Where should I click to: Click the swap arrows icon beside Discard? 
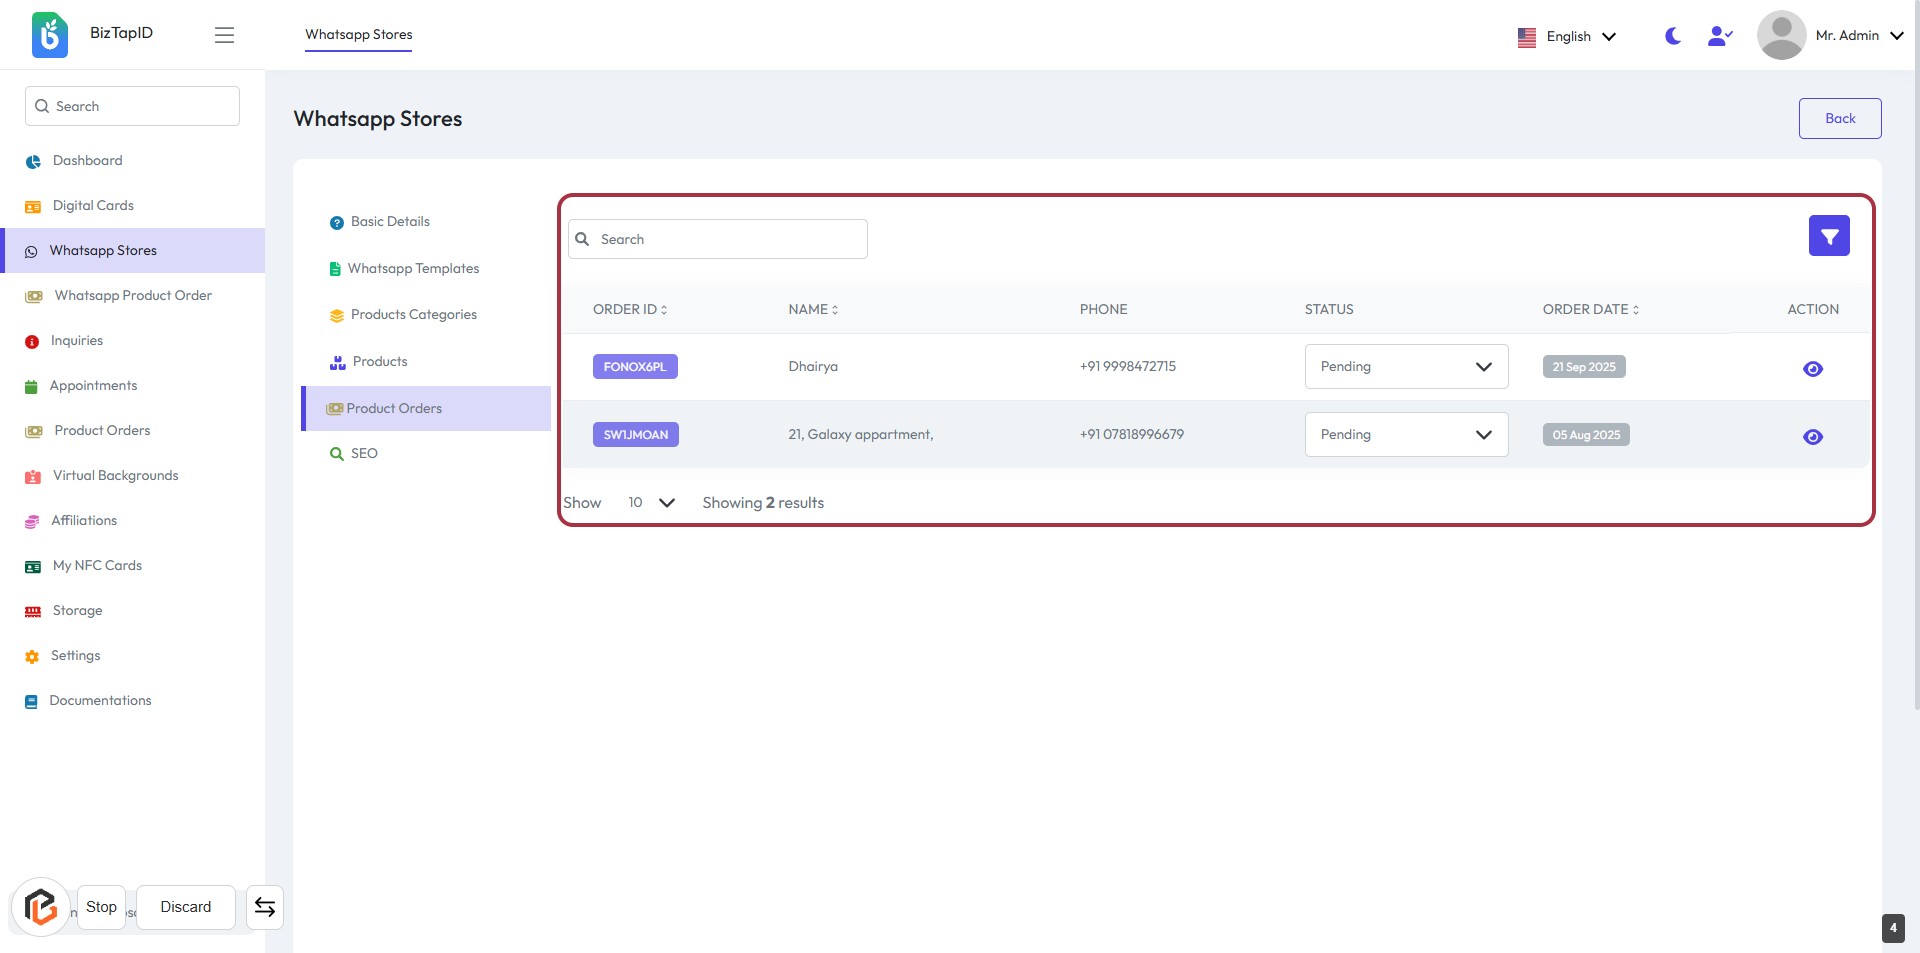(265, 907)
